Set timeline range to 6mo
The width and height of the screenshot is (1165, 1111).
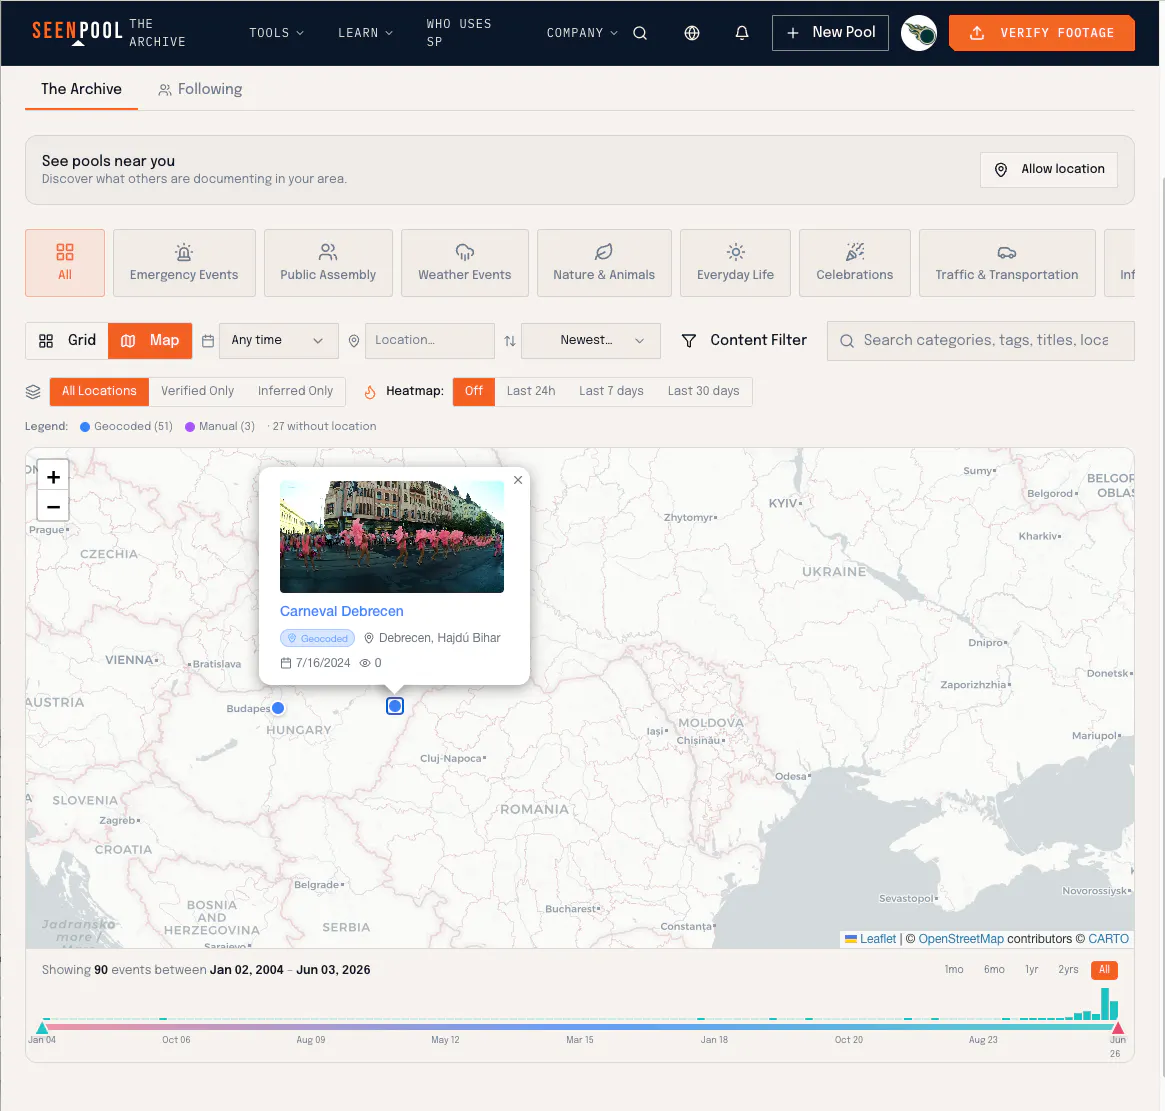[x=994, y=970]
